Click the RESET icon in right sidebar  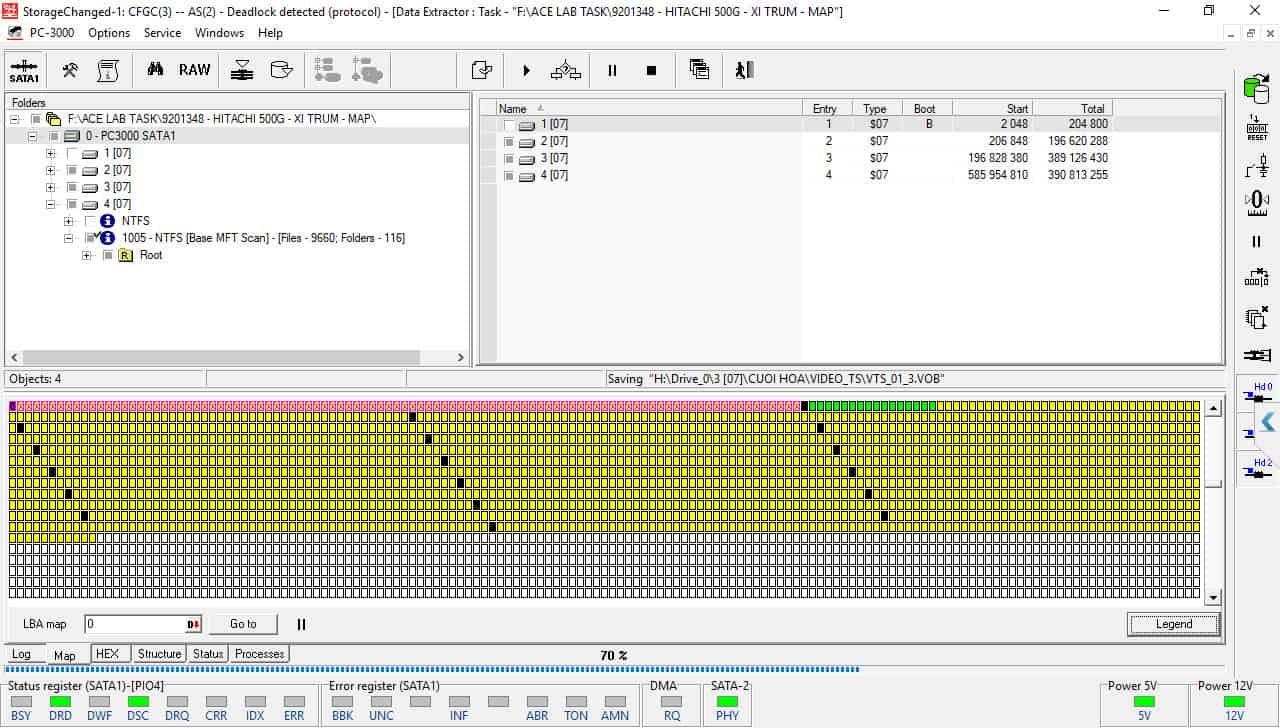pyautogui.click(x=1257, y=127)
